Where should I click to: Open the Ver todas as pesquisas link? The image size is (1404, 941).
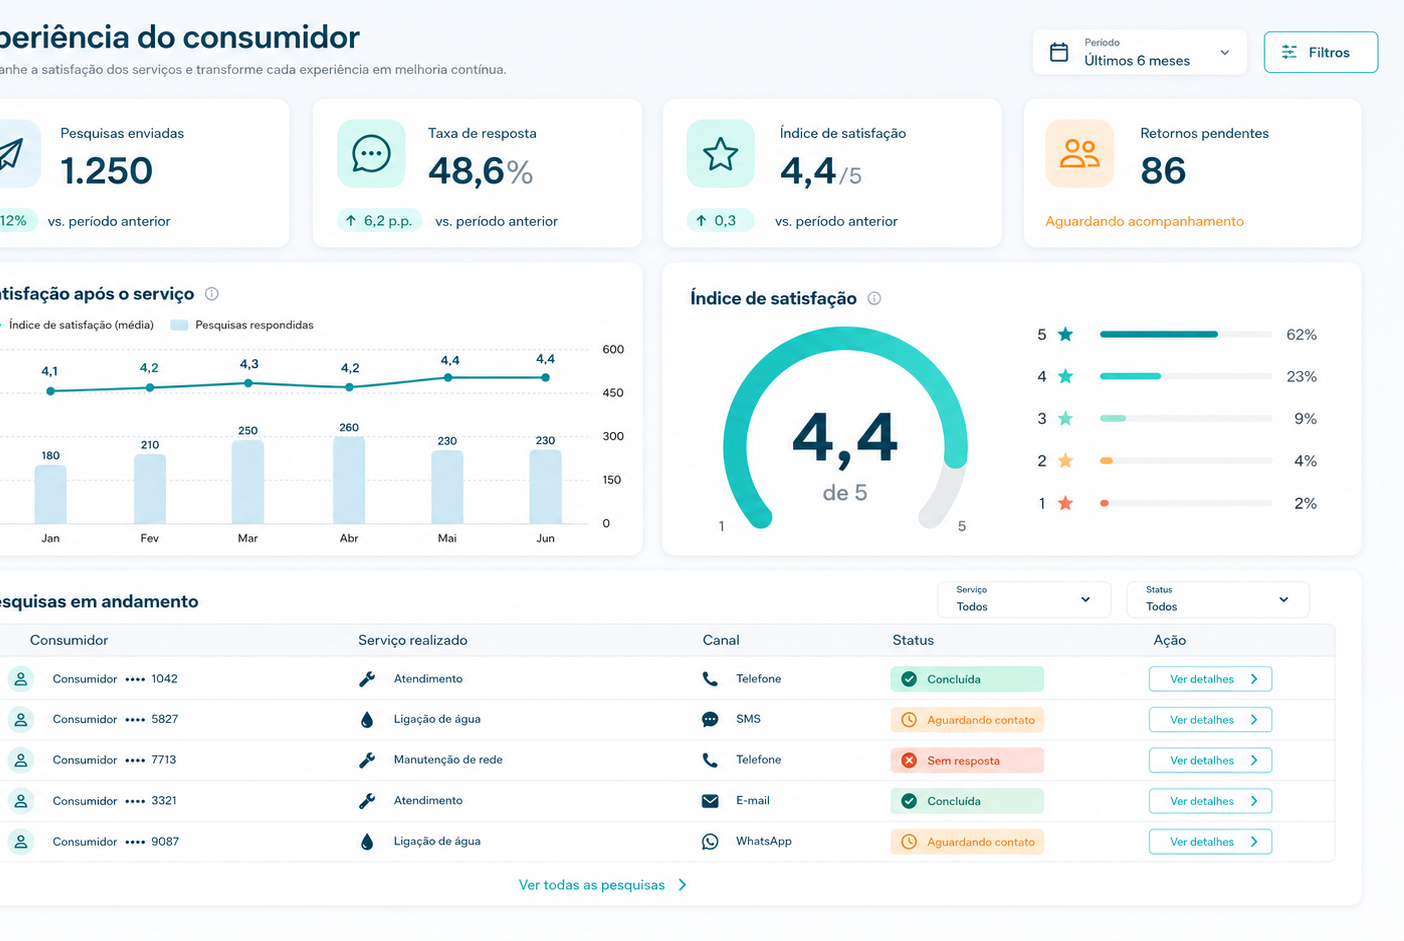click(603, 885)
